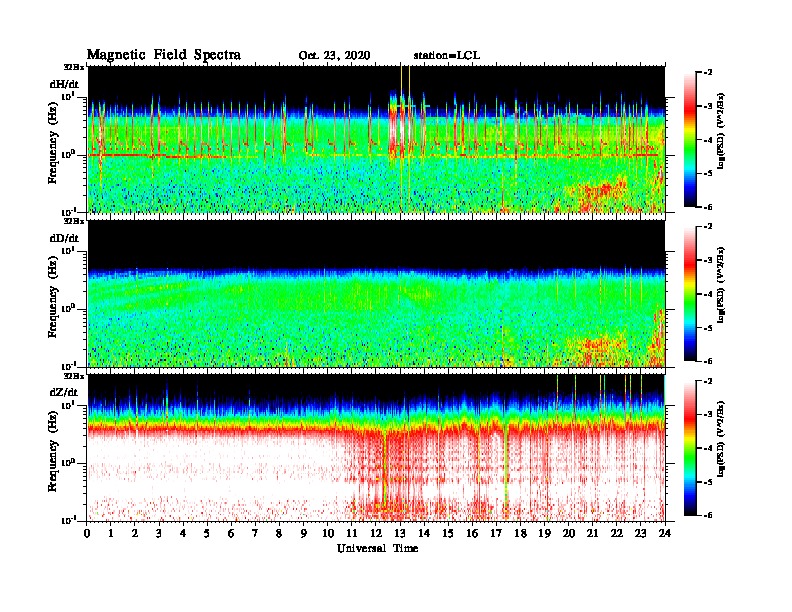
Task: Click the color scale bar beside the dD/dt panel
Action: click(690, 294)
